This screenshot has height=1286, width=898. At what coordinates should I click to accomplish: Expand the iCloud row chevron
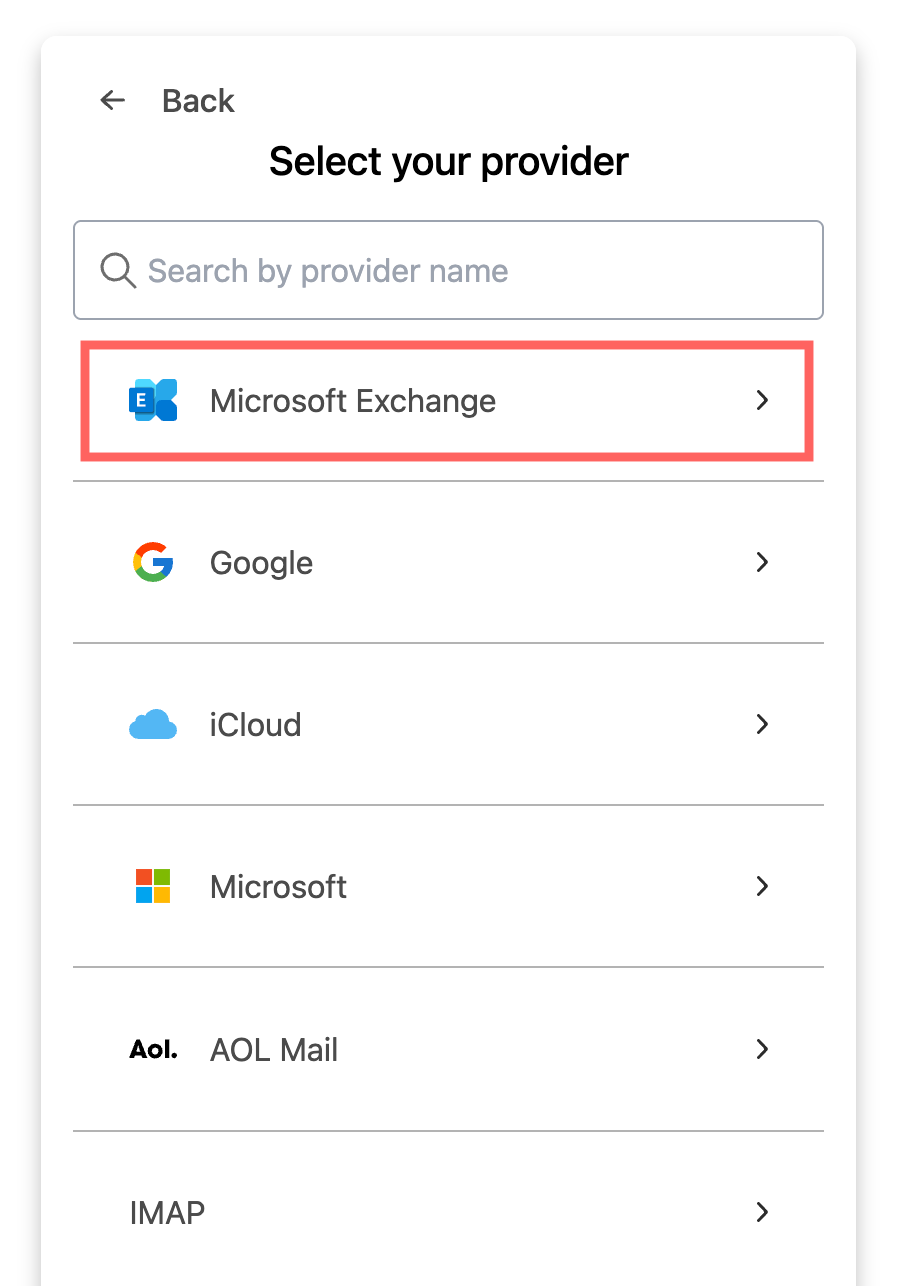pos(762,724)
